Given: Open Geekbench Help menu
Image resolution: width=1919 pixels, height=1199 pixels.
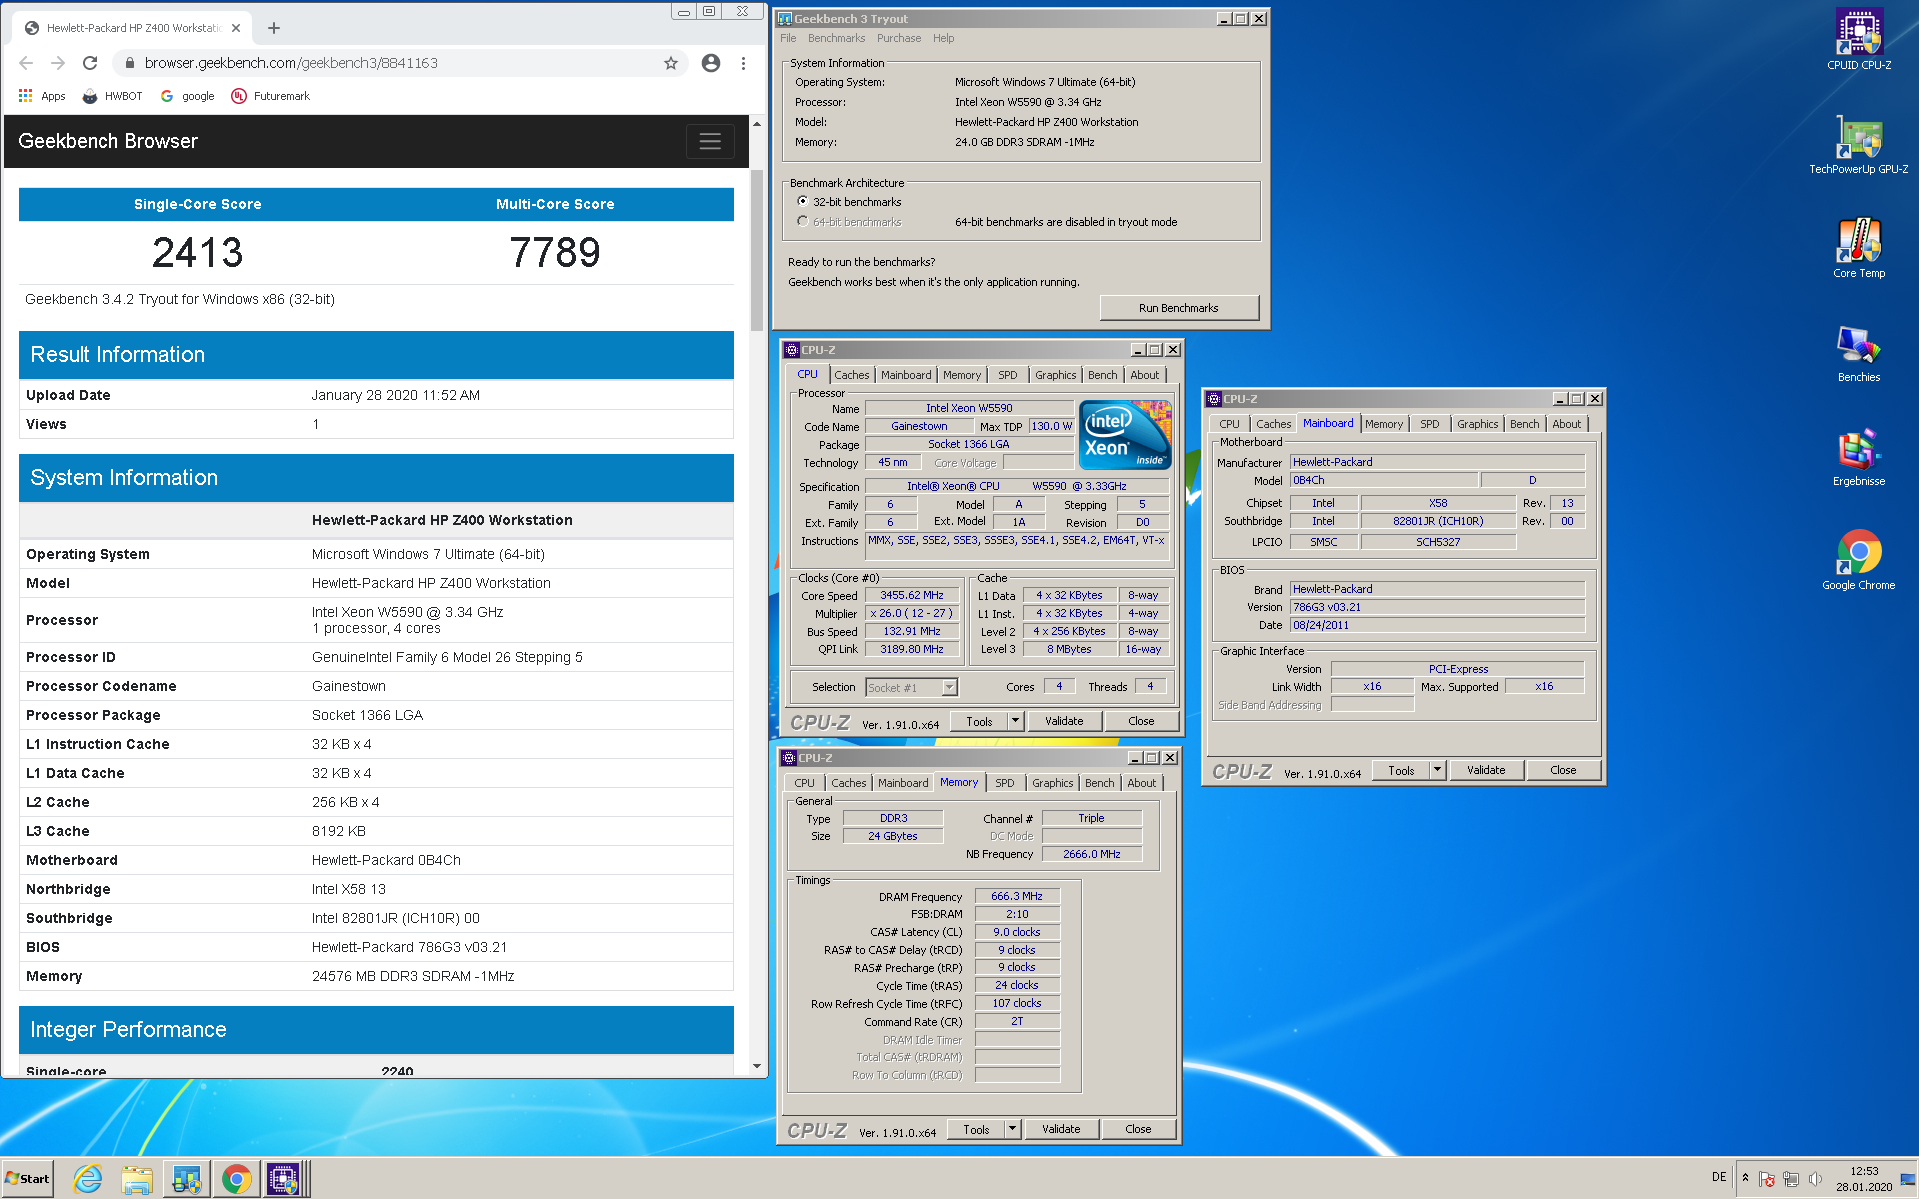Looking at the screenshot, I should 943,38.
